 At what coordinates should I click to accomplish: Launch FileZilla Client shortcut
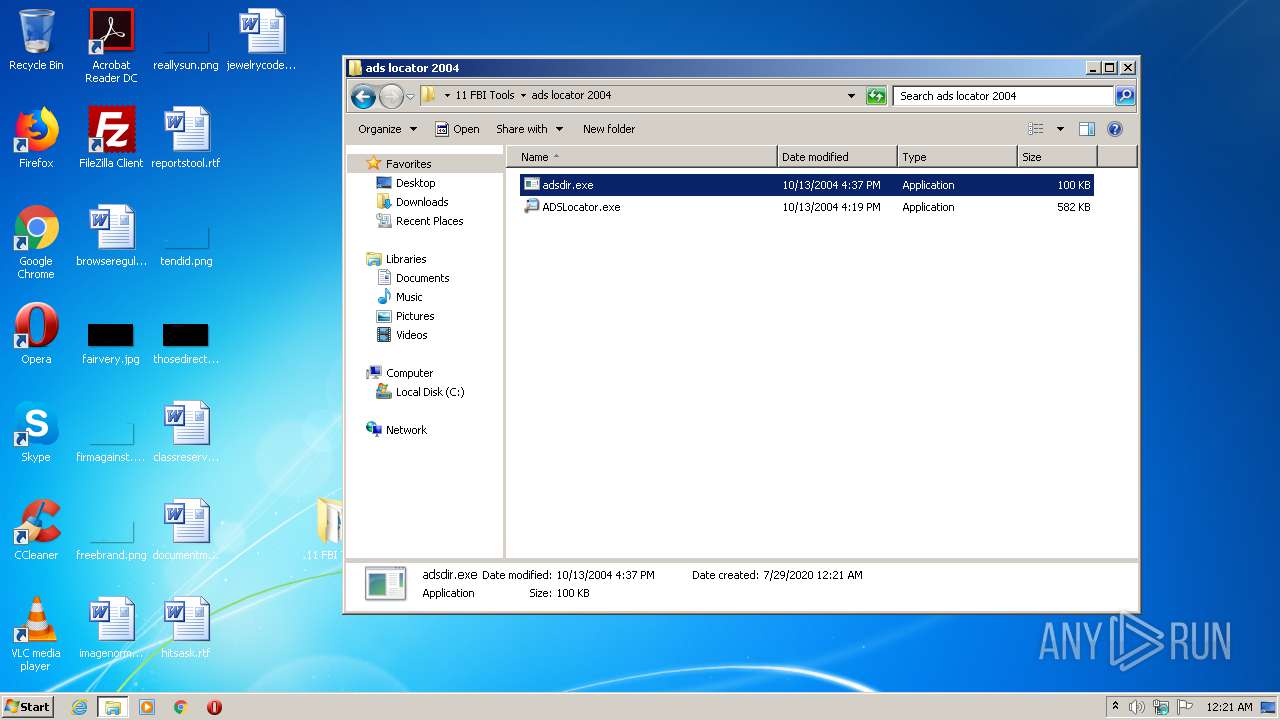pos(111,138)
